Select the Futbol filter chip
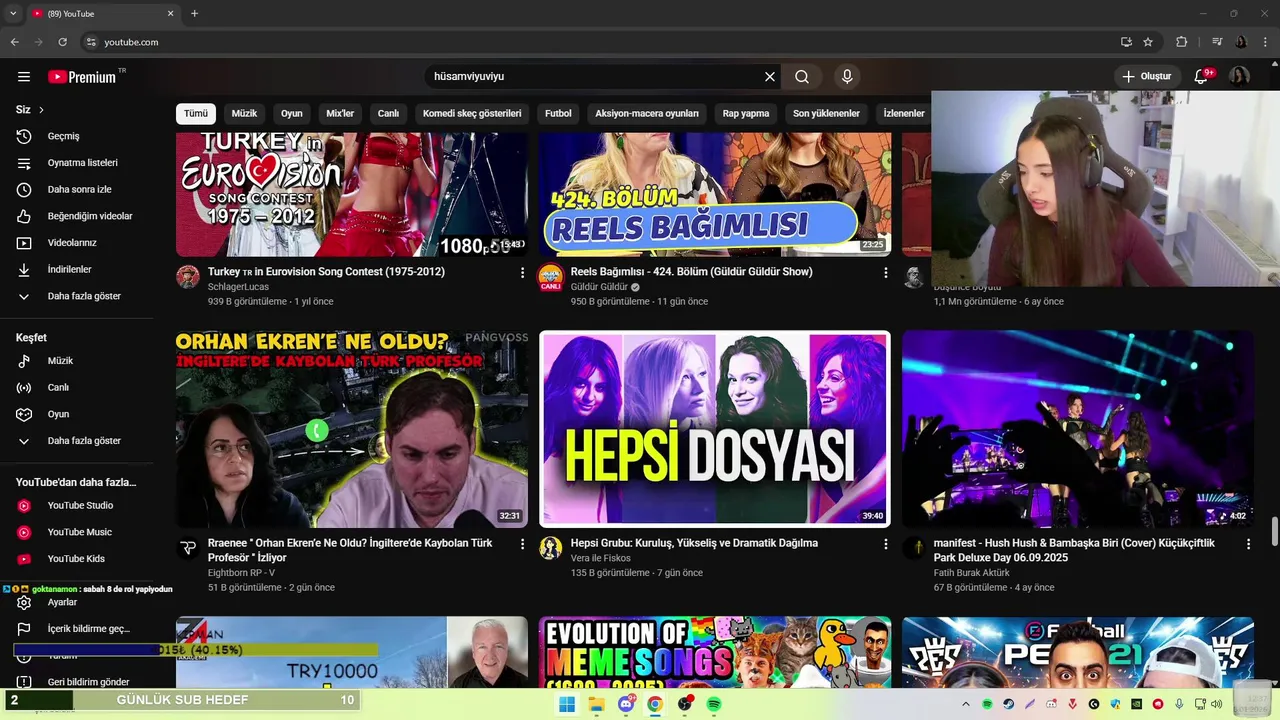 558,114
